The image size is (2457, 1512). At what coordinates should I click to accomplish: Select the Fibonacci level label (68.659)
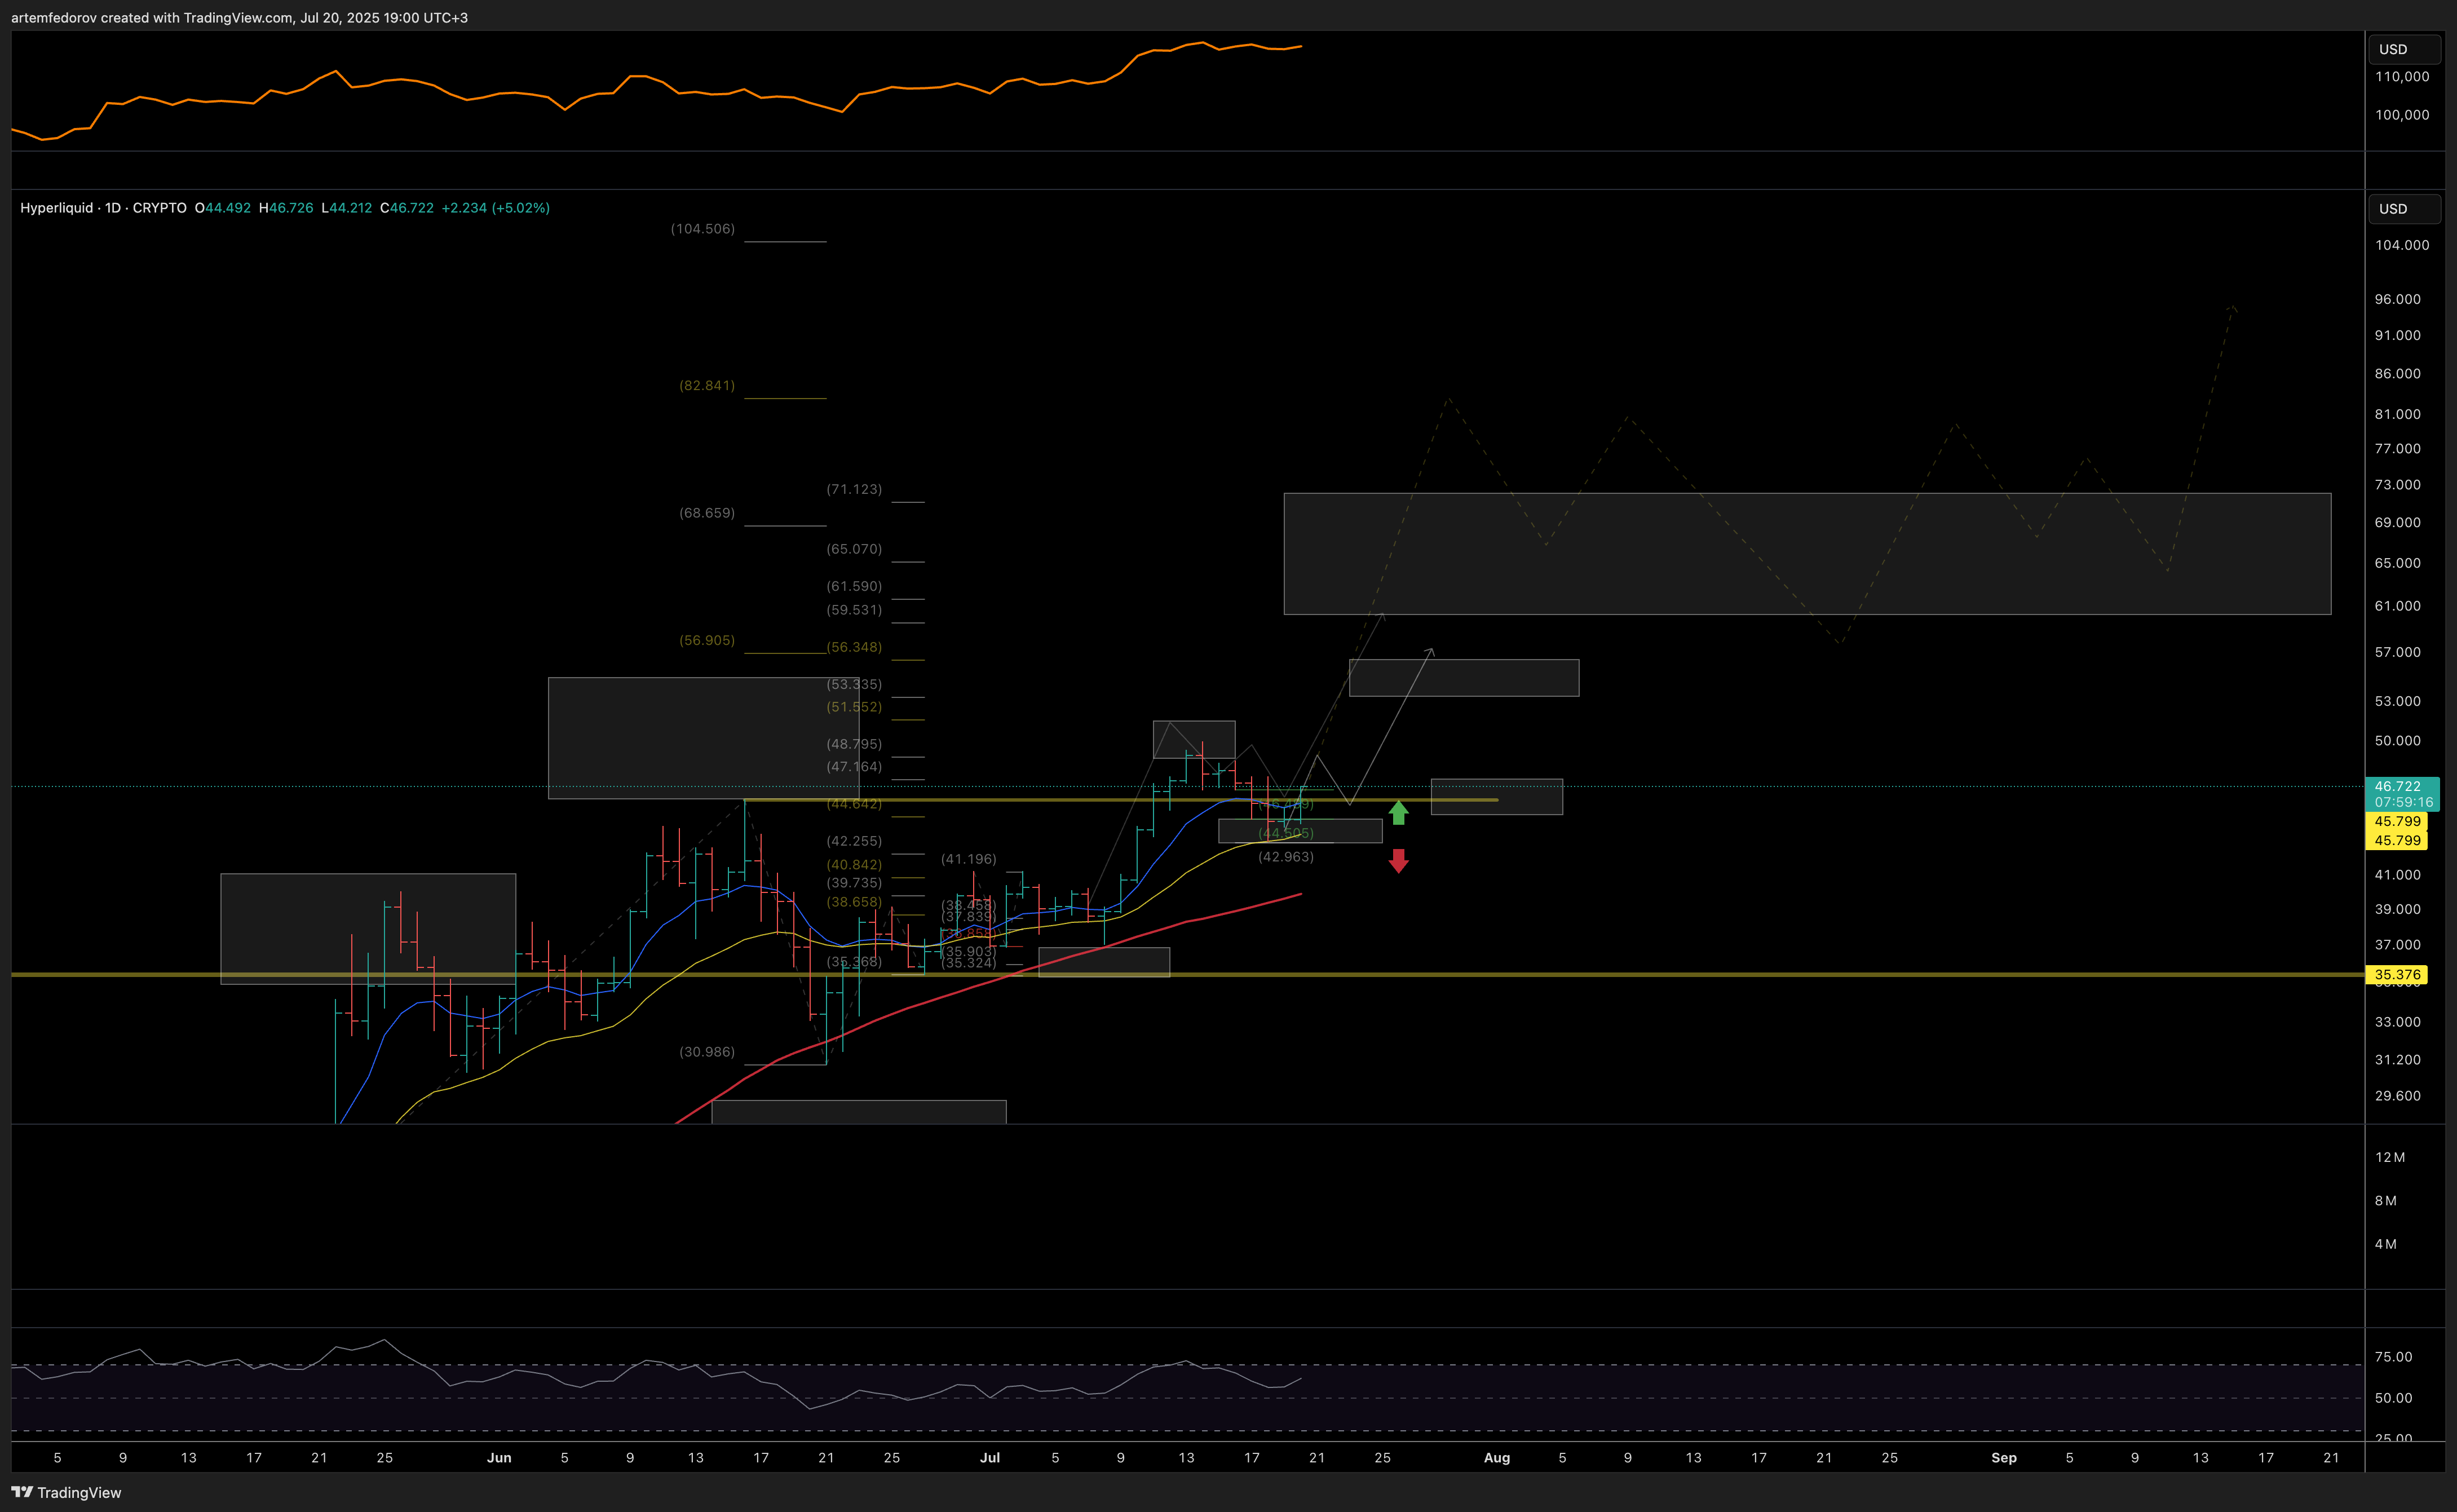[x=707, y=513]
